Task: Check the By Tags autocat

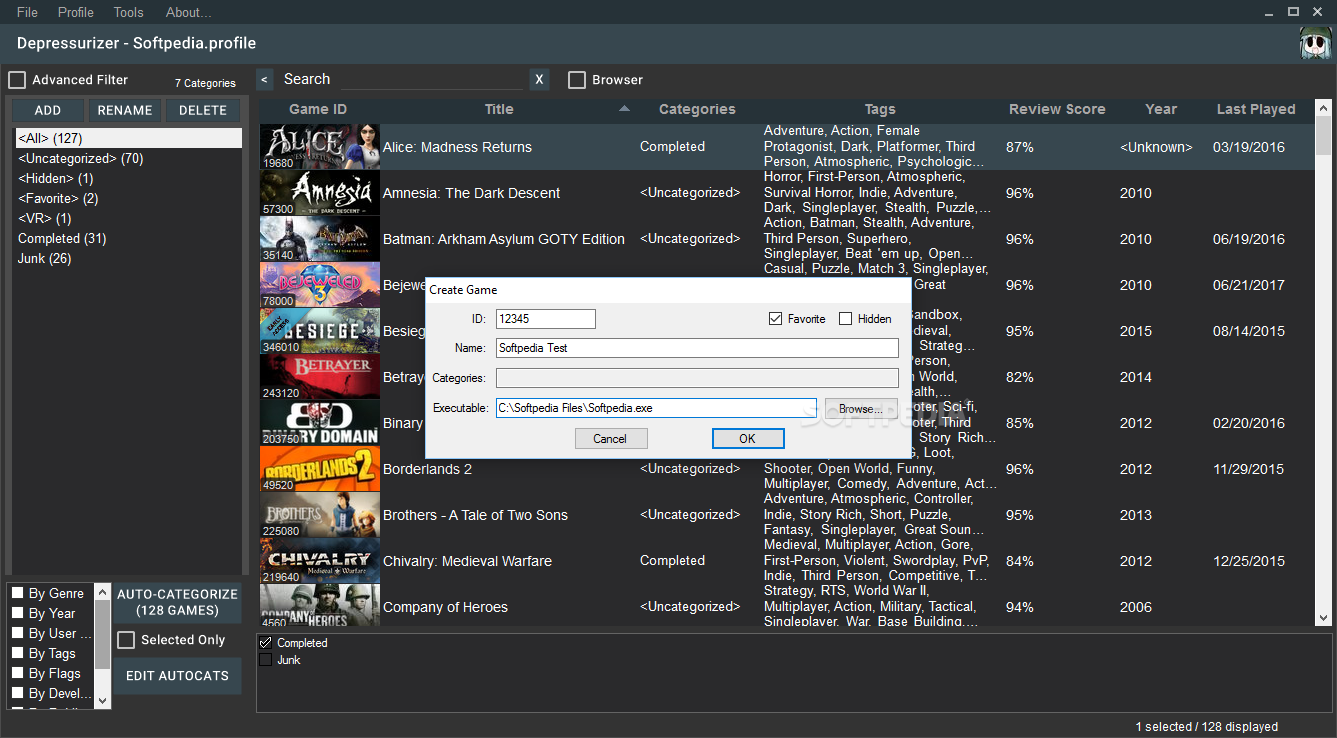Action: click(x=17, y=653)
